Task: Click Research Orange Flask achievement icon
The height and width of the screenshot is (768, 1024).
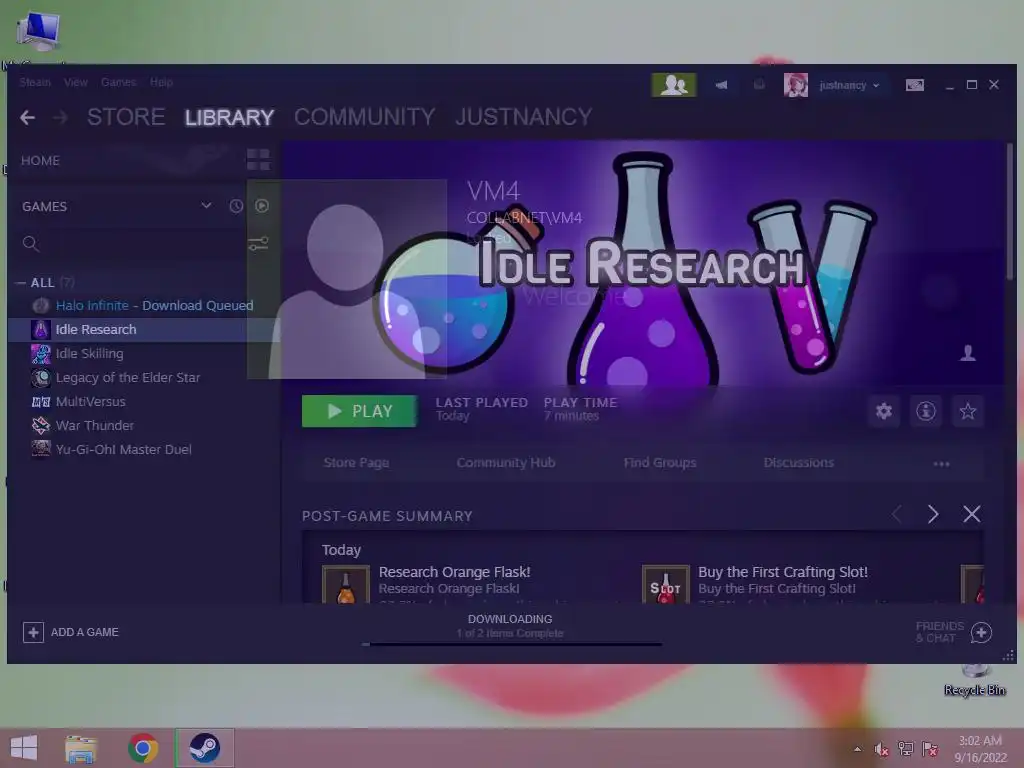Action: click(345, 584)
